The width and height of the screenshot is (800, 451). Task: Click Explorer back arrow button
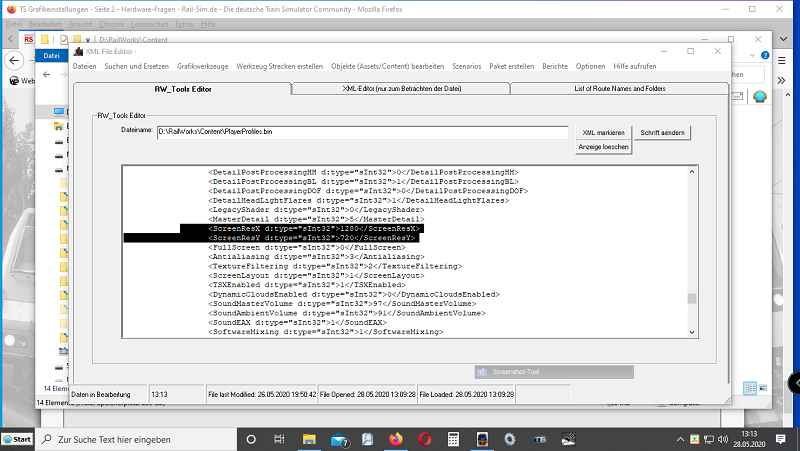(x=46, y=74)
